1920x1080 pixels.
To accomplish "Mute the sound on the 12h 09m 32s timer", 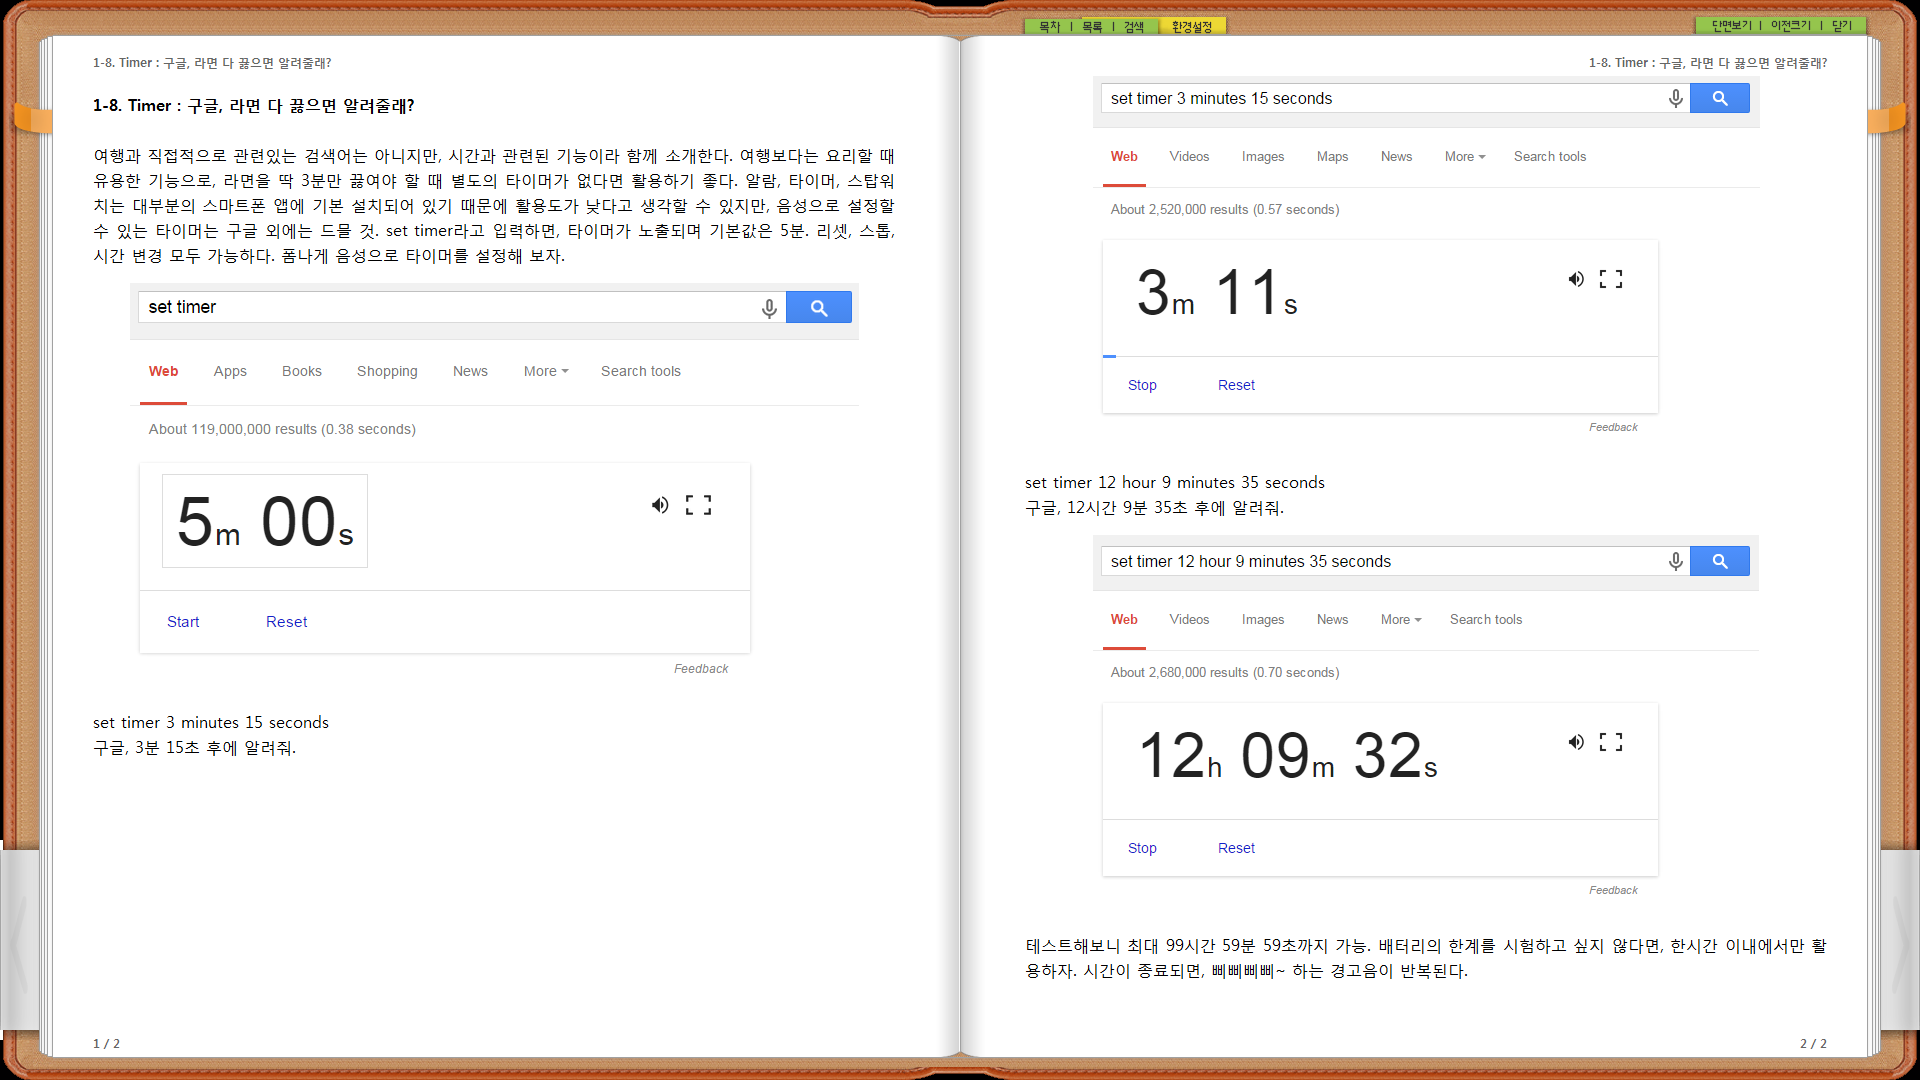I will 1576,742.
